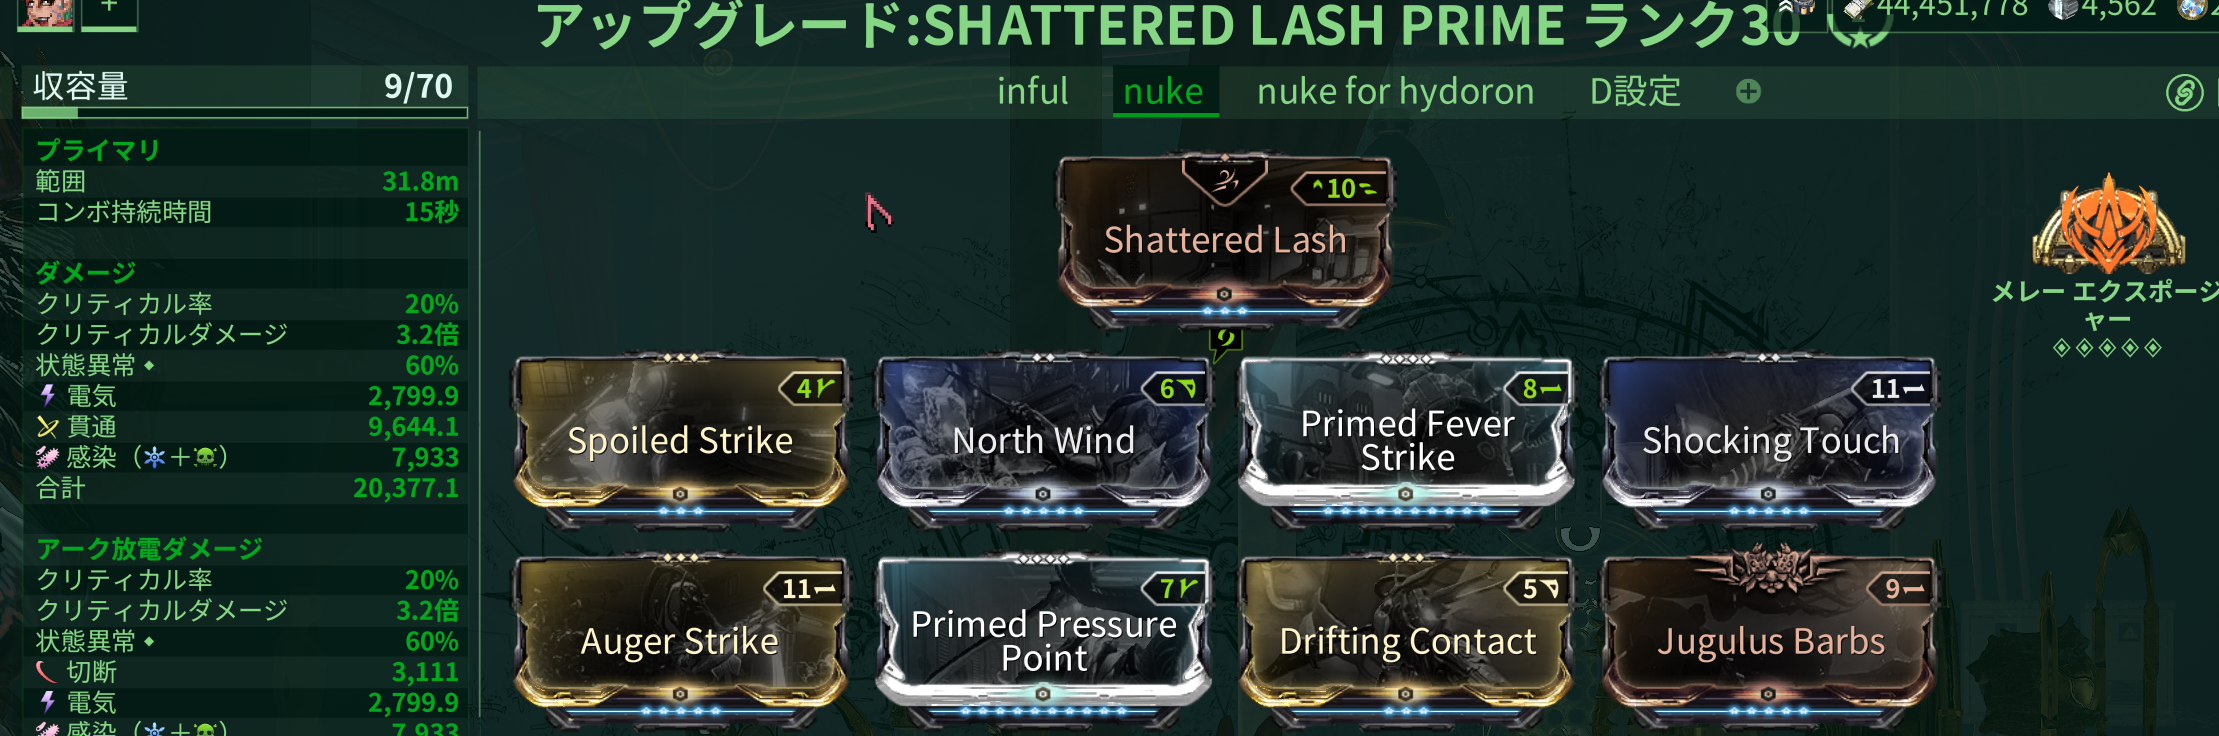2219x736 pixels.
Task: Click the green polarity marker below stance slot
Action: tap(1225, 343)
